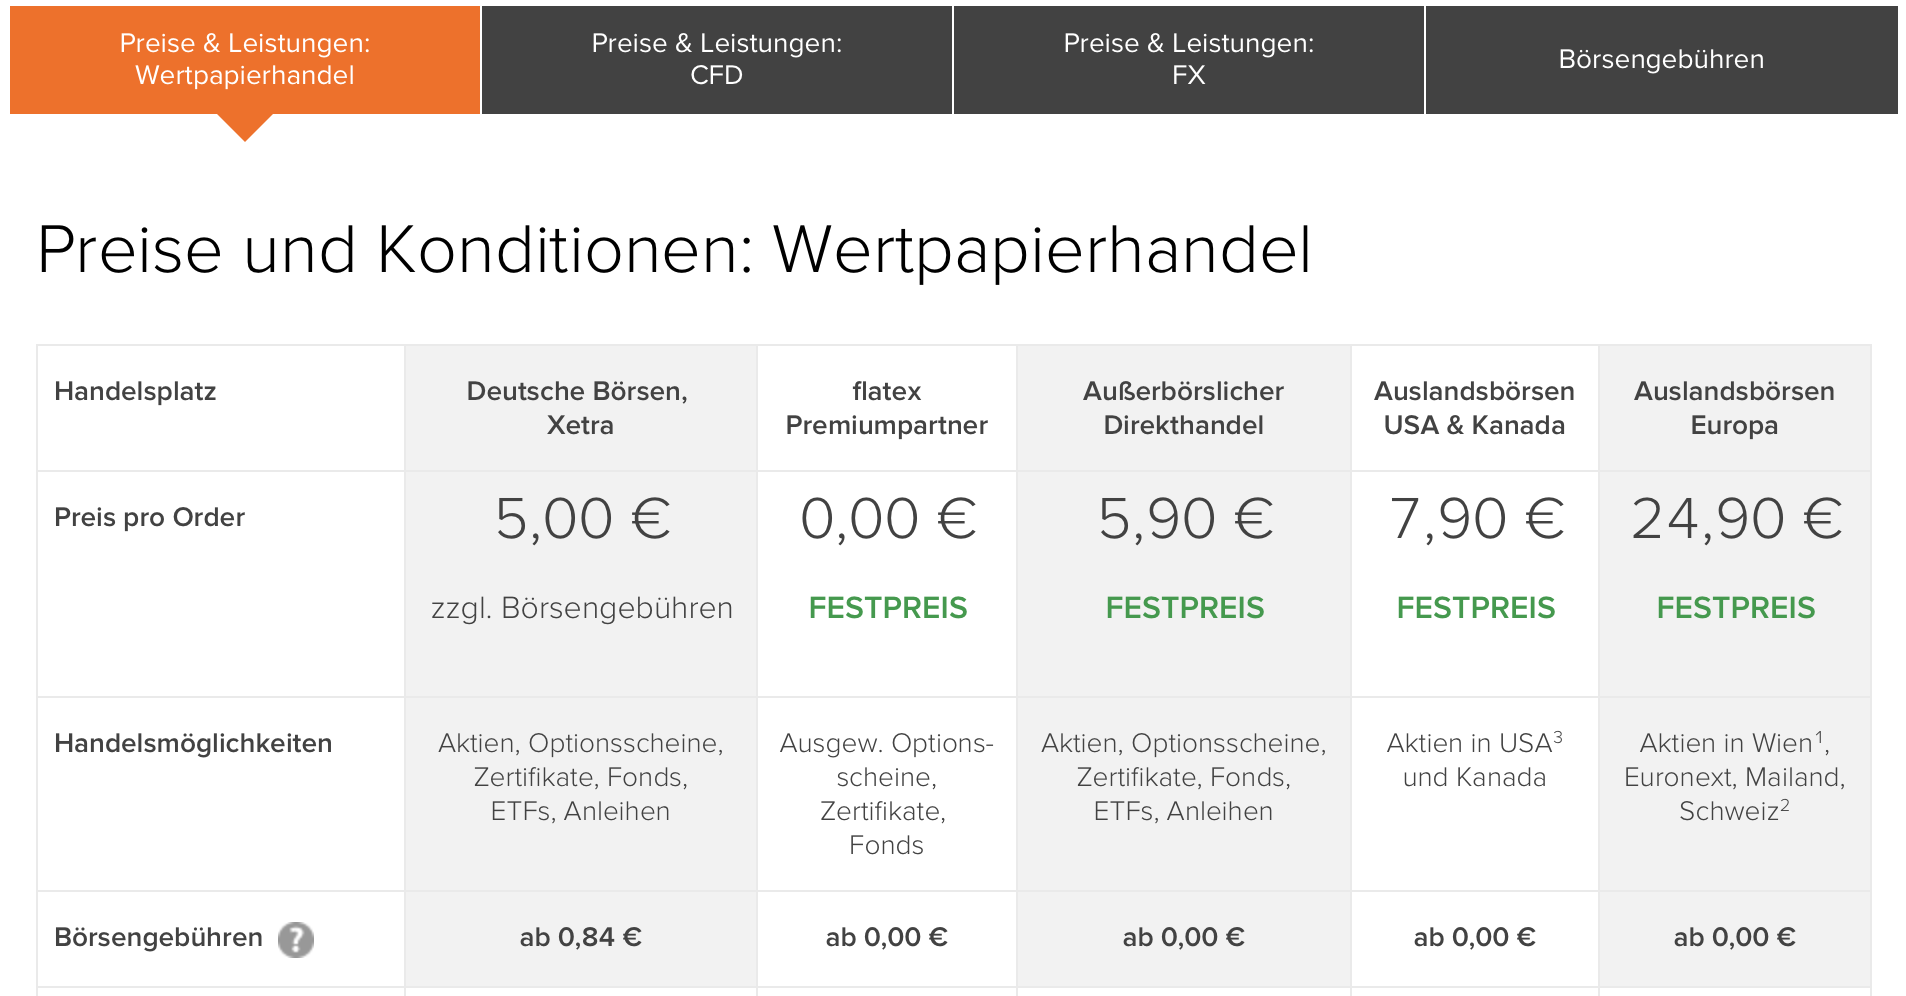Screen dimensions: 1906x996
Task: Open the Börsengebühren help question-mark icon
Action: [x=295, y=939]
